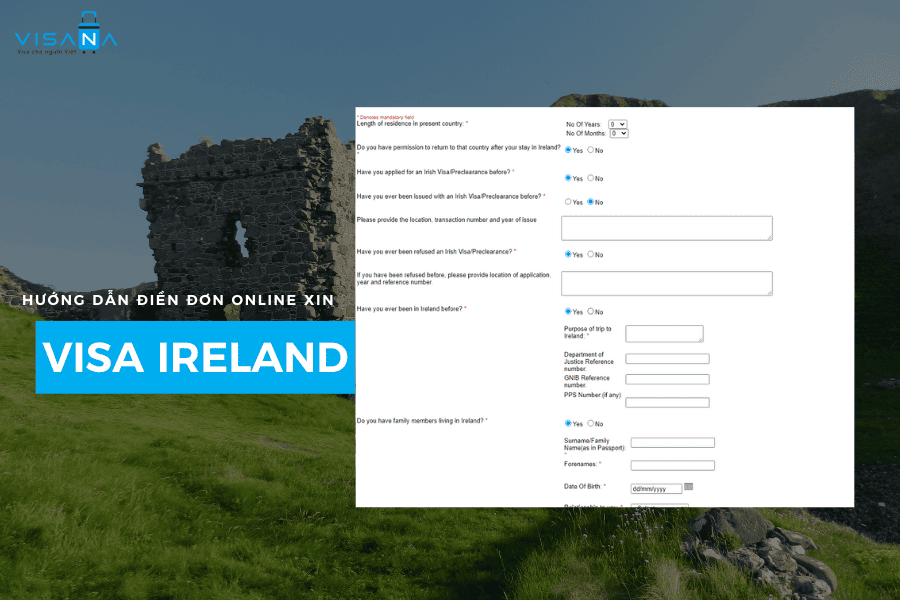The width and height of the screenshot is (900, 600).
Task: Open the Relationship to you select dropdown
Action: coord(658,505)
